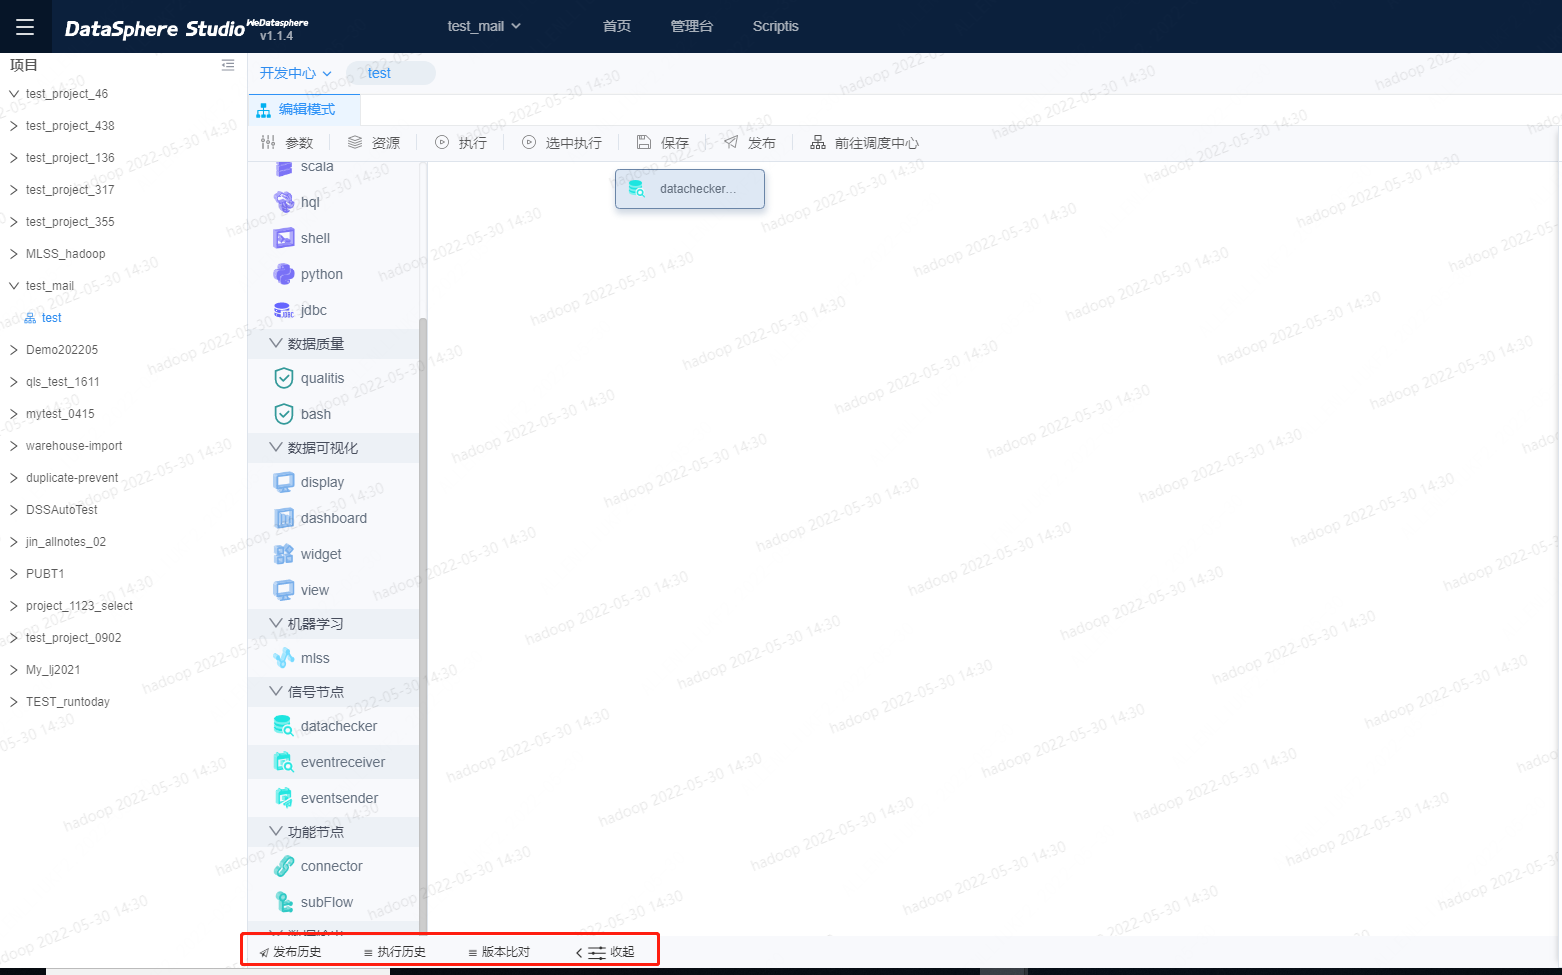Image resolution: width=1562 pixels, height=975 pixels.
Task: Select the hql node icon
Action: coord(308,201)
